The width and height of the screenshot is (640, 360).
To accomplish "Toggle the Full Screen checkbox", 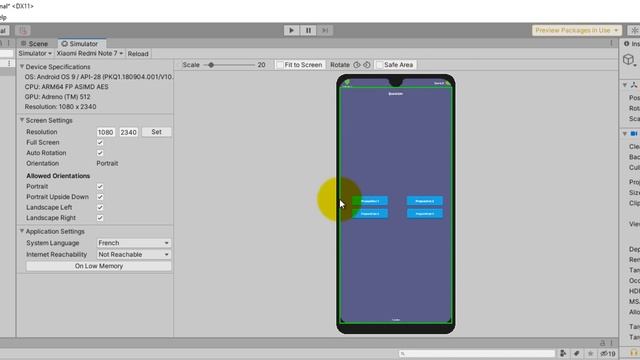I will [x=100, y=142].
